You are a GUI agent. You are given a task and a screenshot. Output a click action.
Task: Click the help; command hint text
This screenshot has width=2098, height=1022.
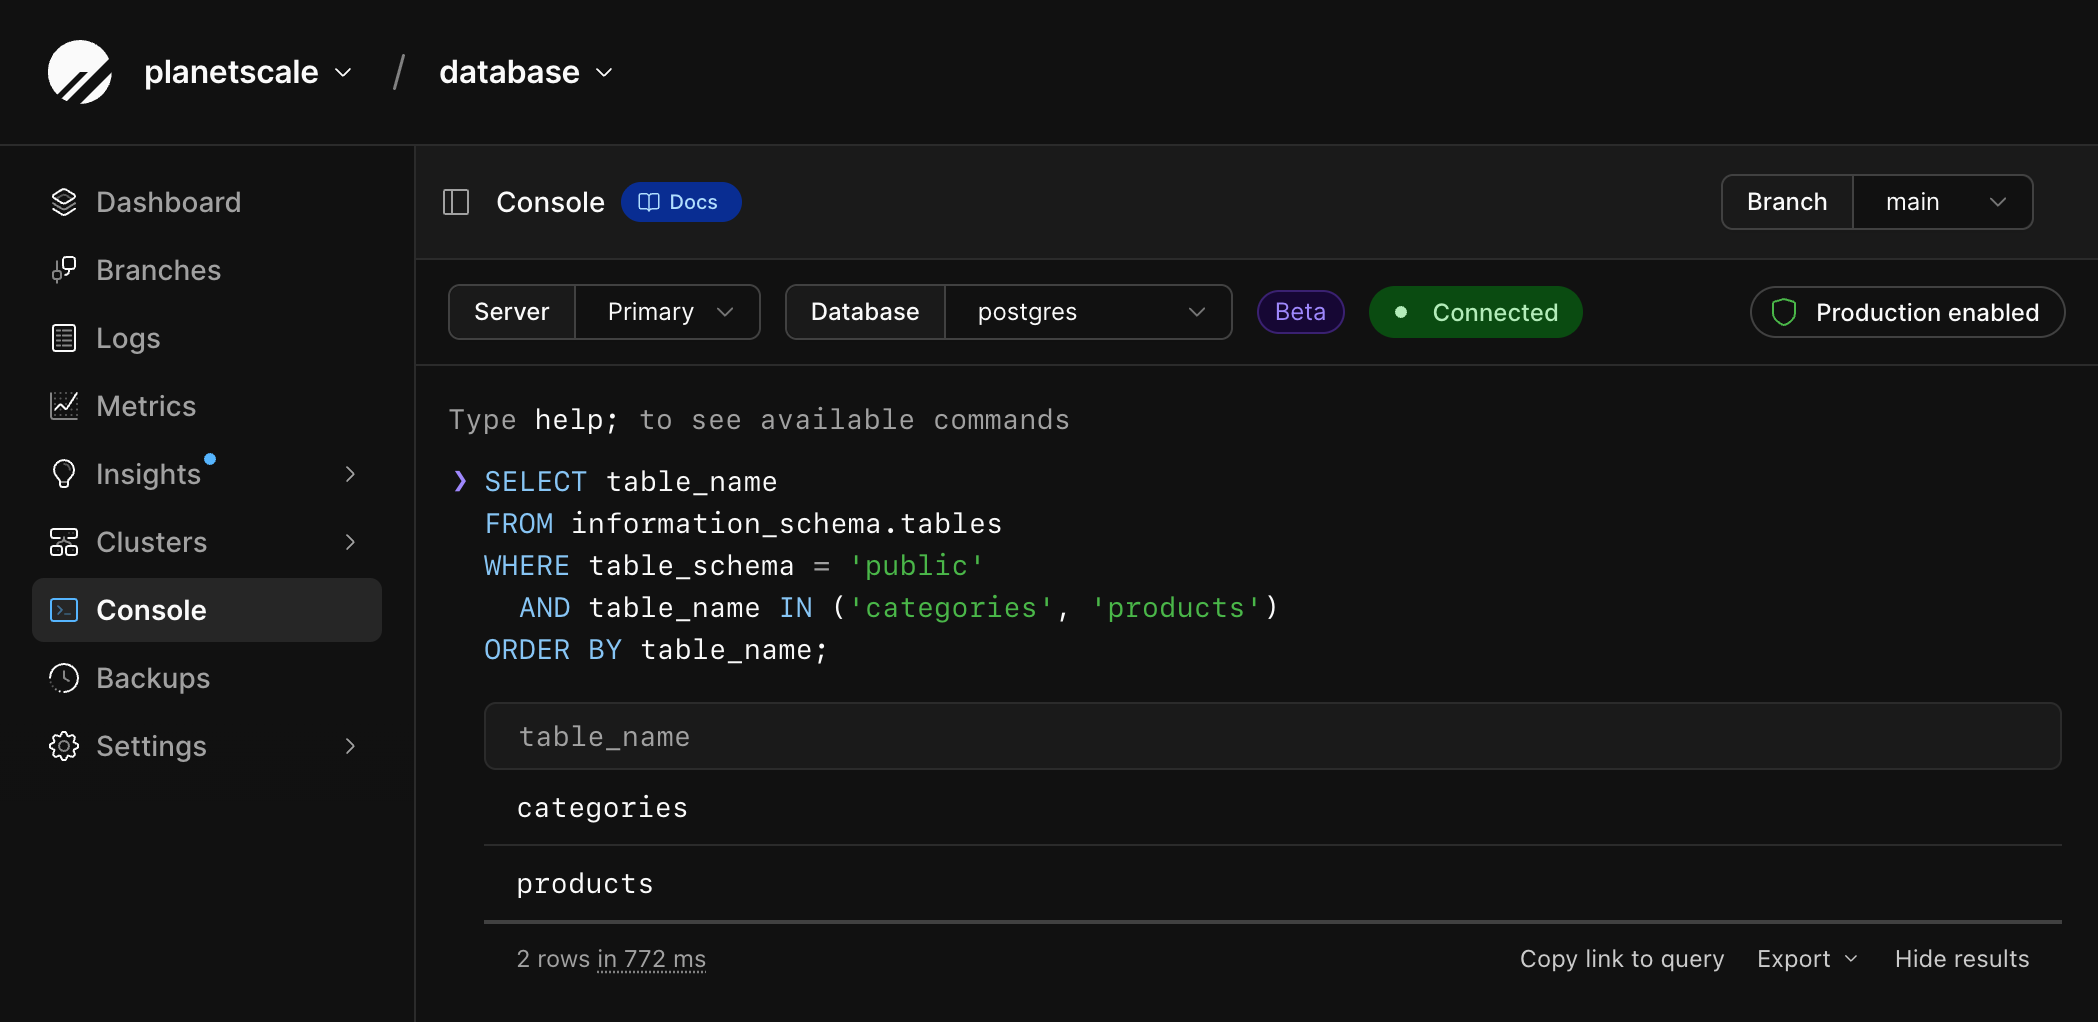click(576, 420)
